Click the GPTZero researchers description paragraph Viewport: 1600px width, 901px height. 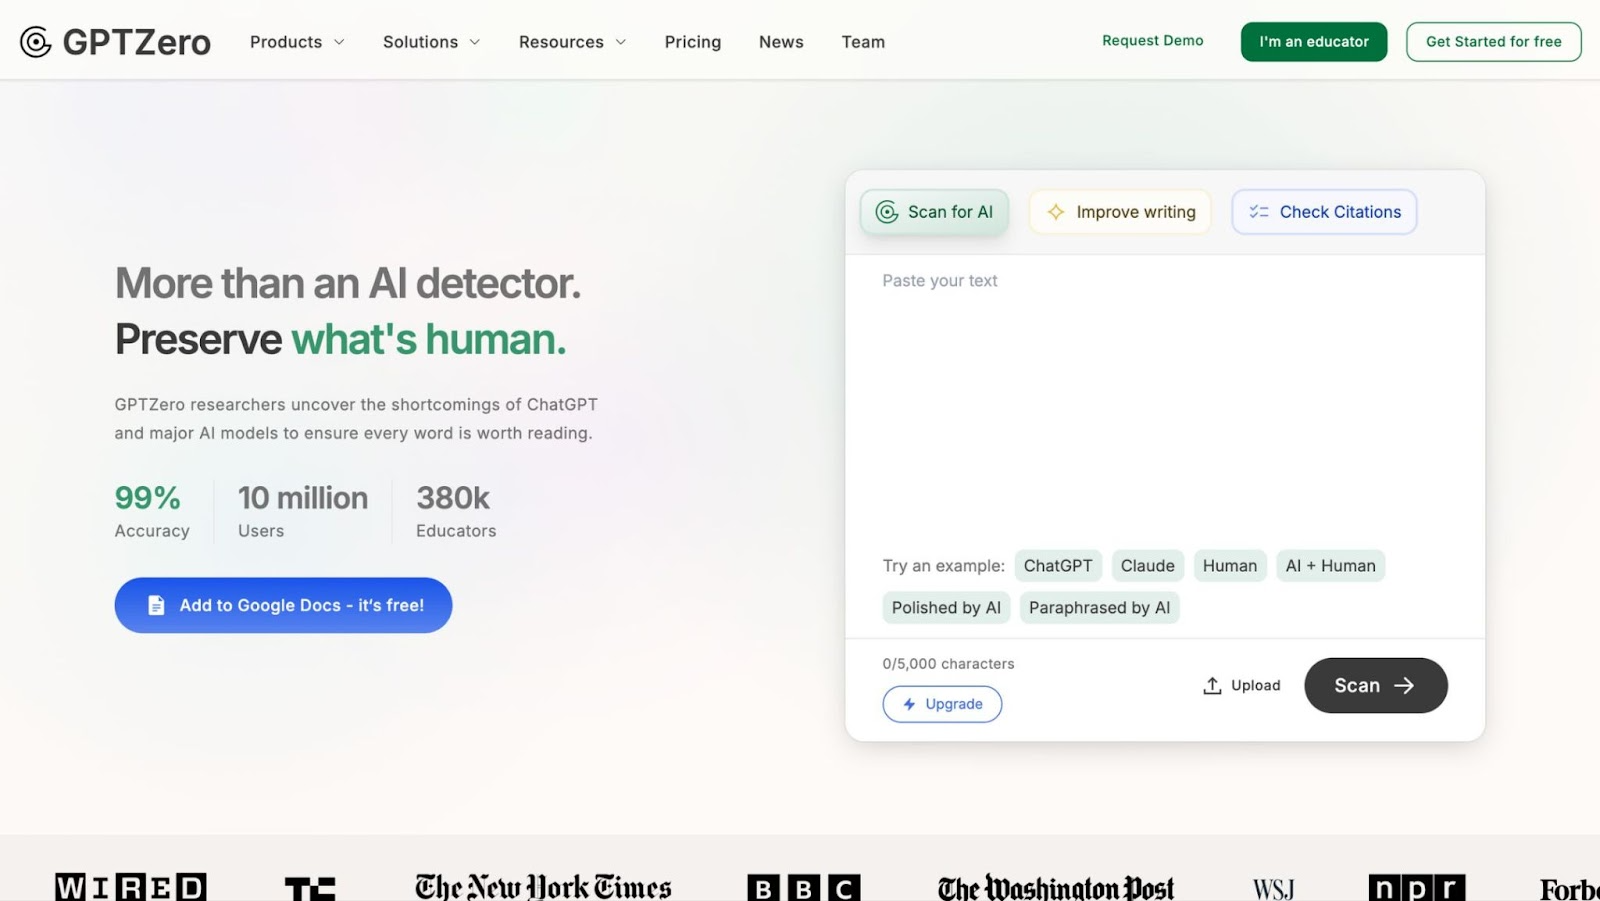tap(356, 419)
